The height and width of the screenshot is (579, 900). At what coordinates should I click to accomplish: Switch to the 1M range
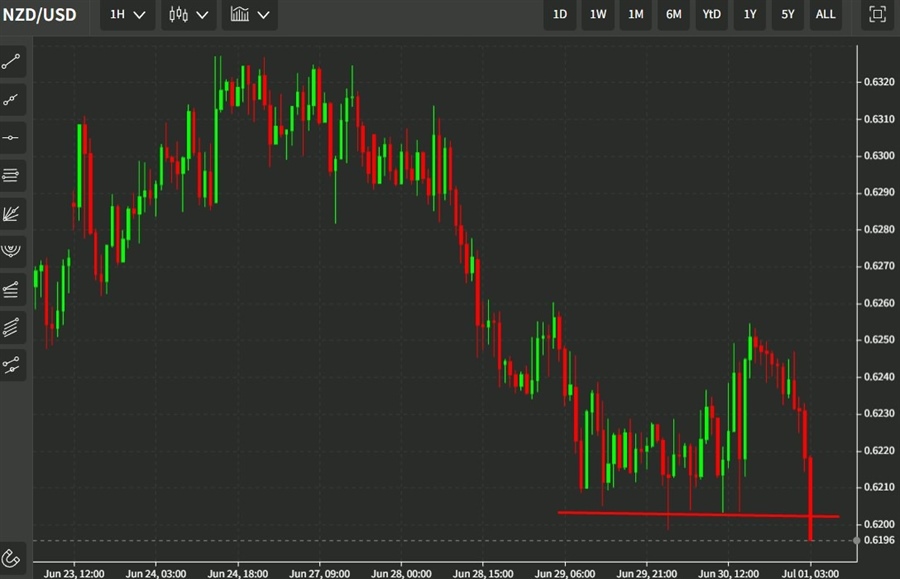(x=635, y=15)
